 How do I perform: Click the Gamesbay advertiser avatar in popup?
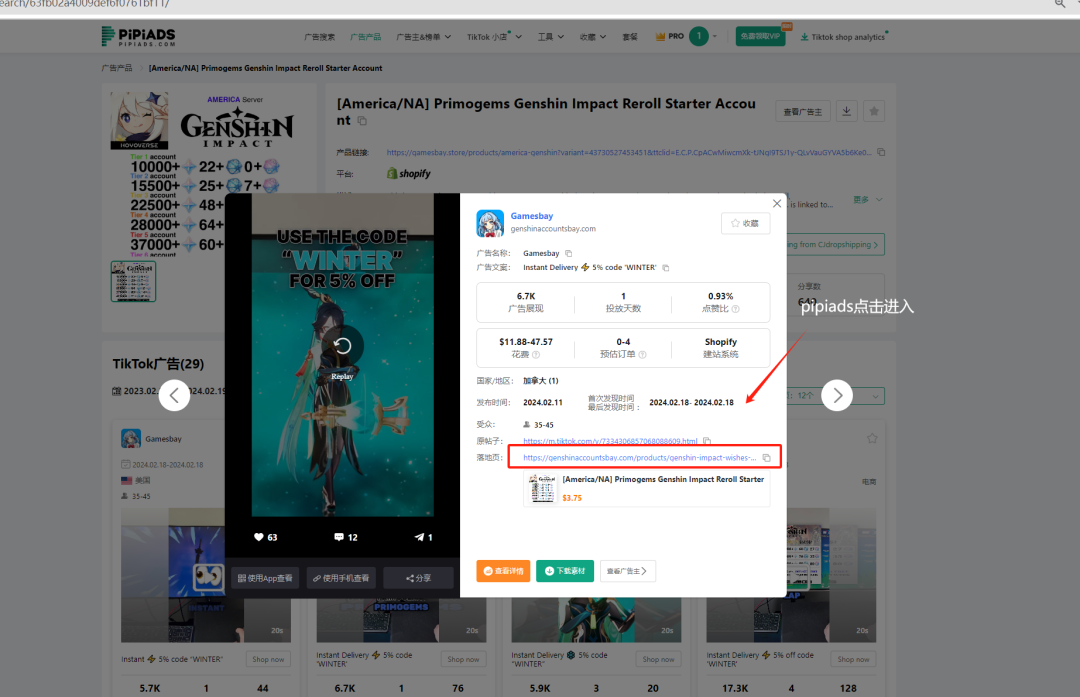tap(490, 223)
